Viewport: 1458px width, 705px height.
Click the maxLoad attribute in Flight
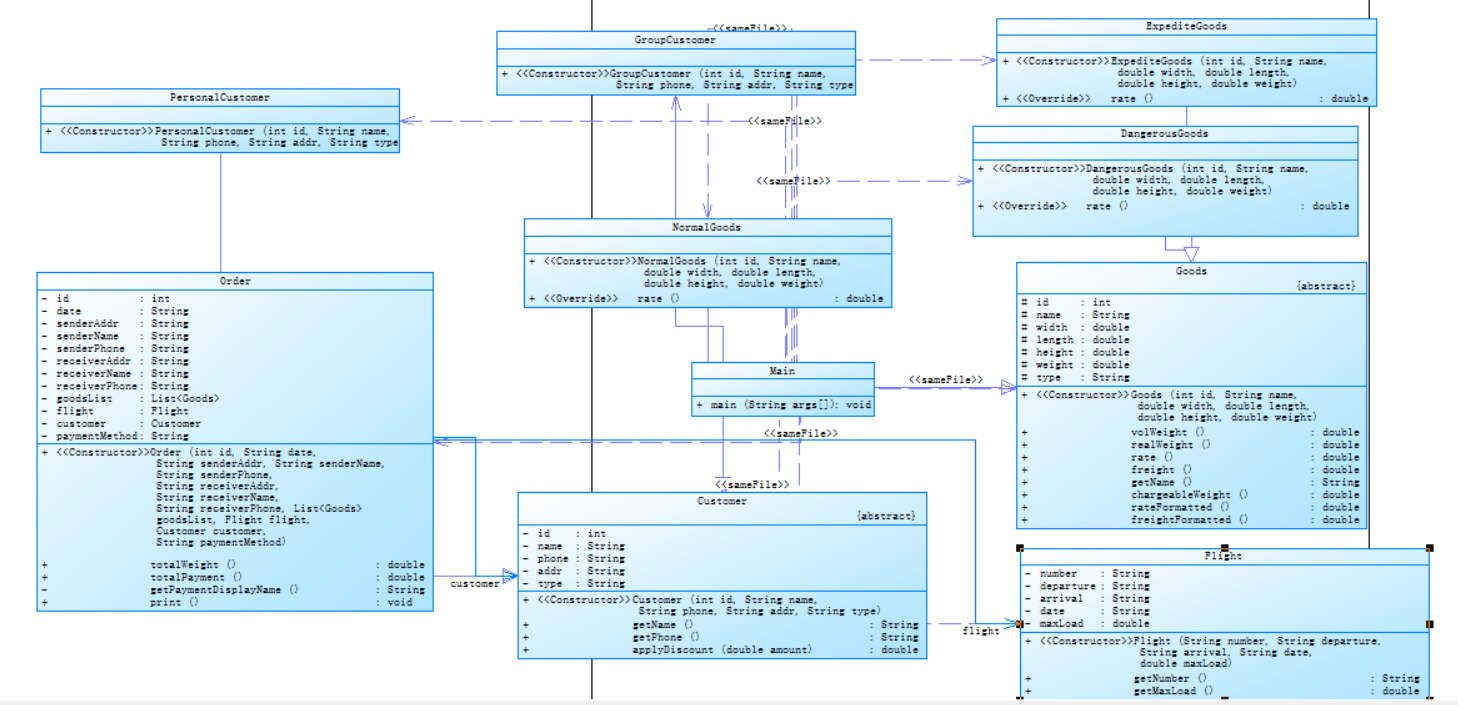pyautogui.click(x=1088, y=623)
